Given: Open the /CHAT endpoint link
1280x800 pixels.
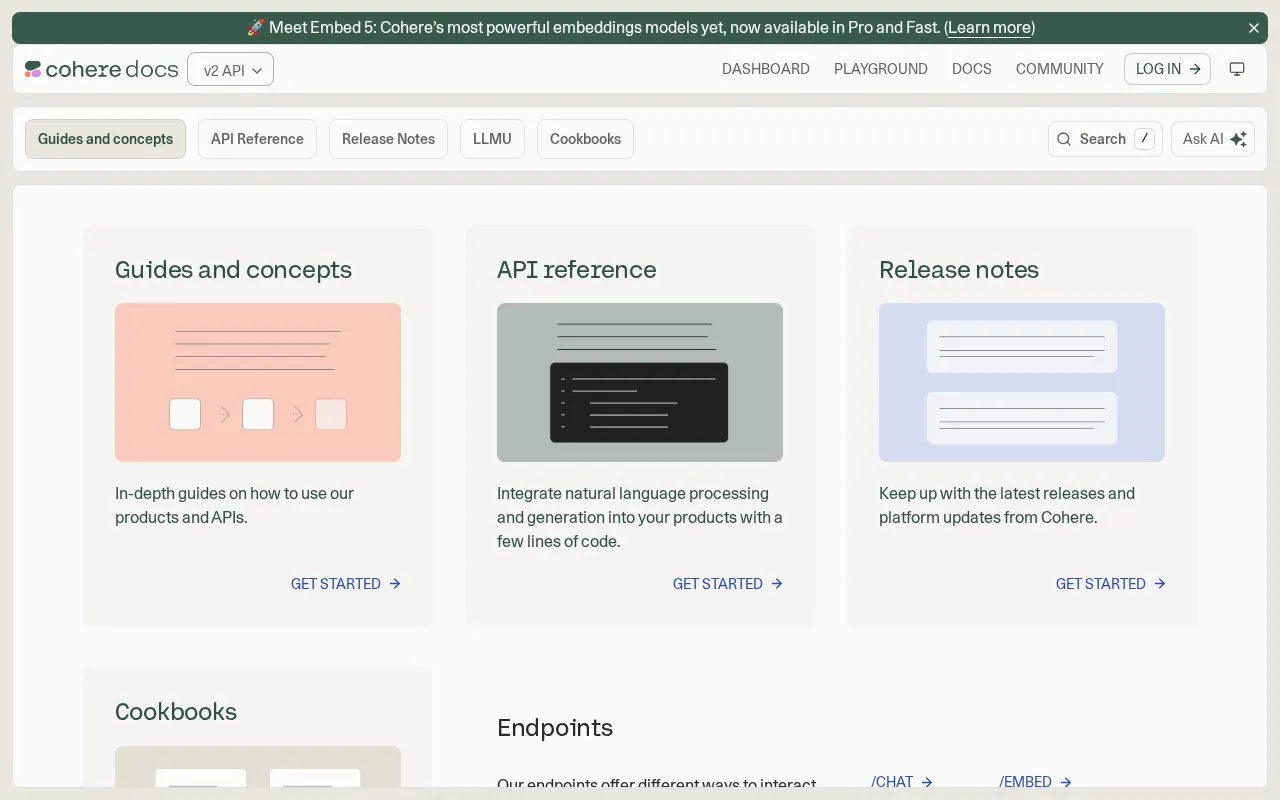Looking at the screenshot, I should click(x=902, y=782).
